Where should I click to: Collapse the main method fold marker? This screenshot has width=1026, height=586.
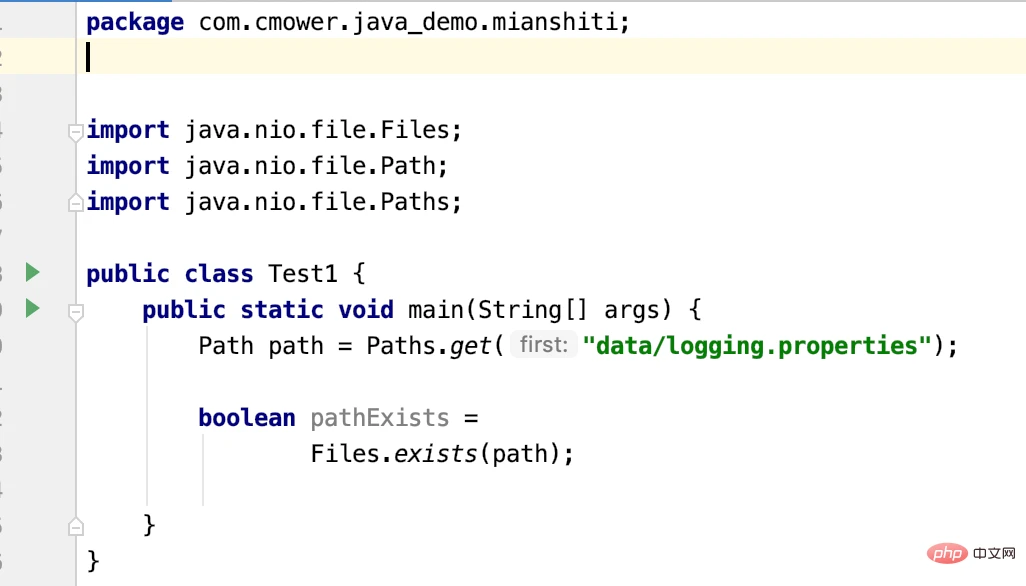click(75, 313)
